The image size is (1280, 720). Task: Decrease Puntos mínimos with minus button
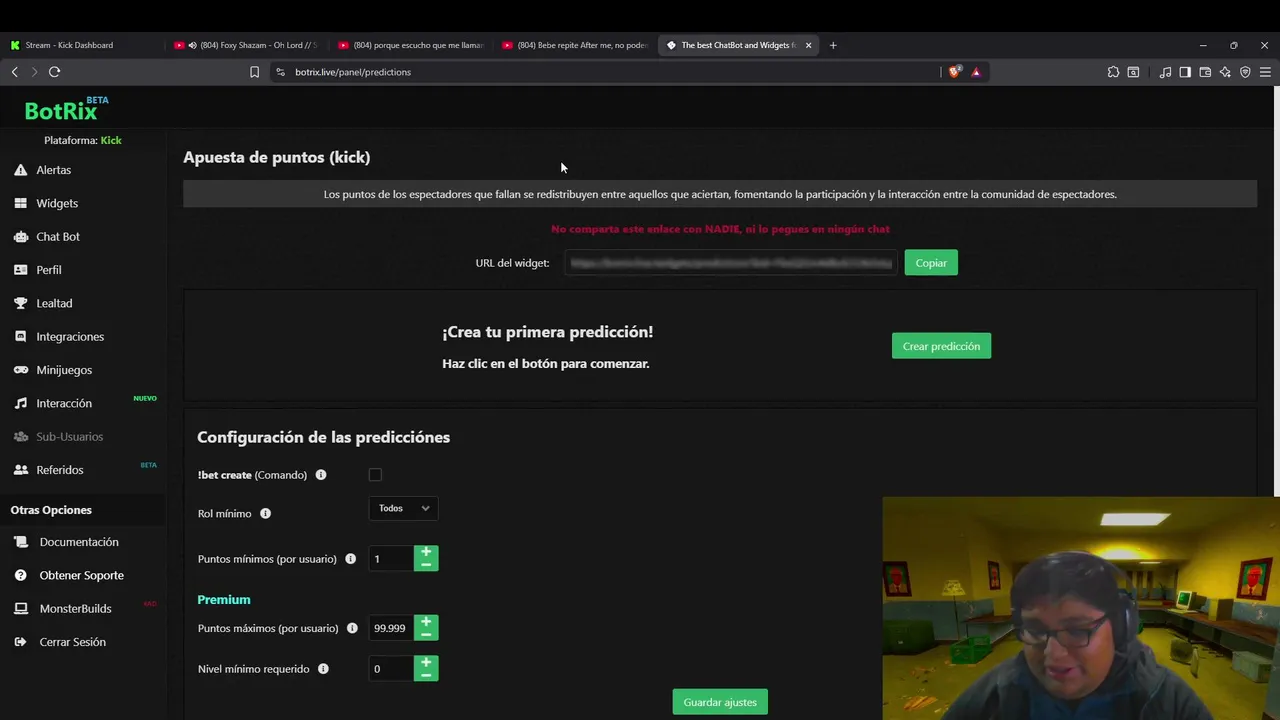(x=426, y=565)
